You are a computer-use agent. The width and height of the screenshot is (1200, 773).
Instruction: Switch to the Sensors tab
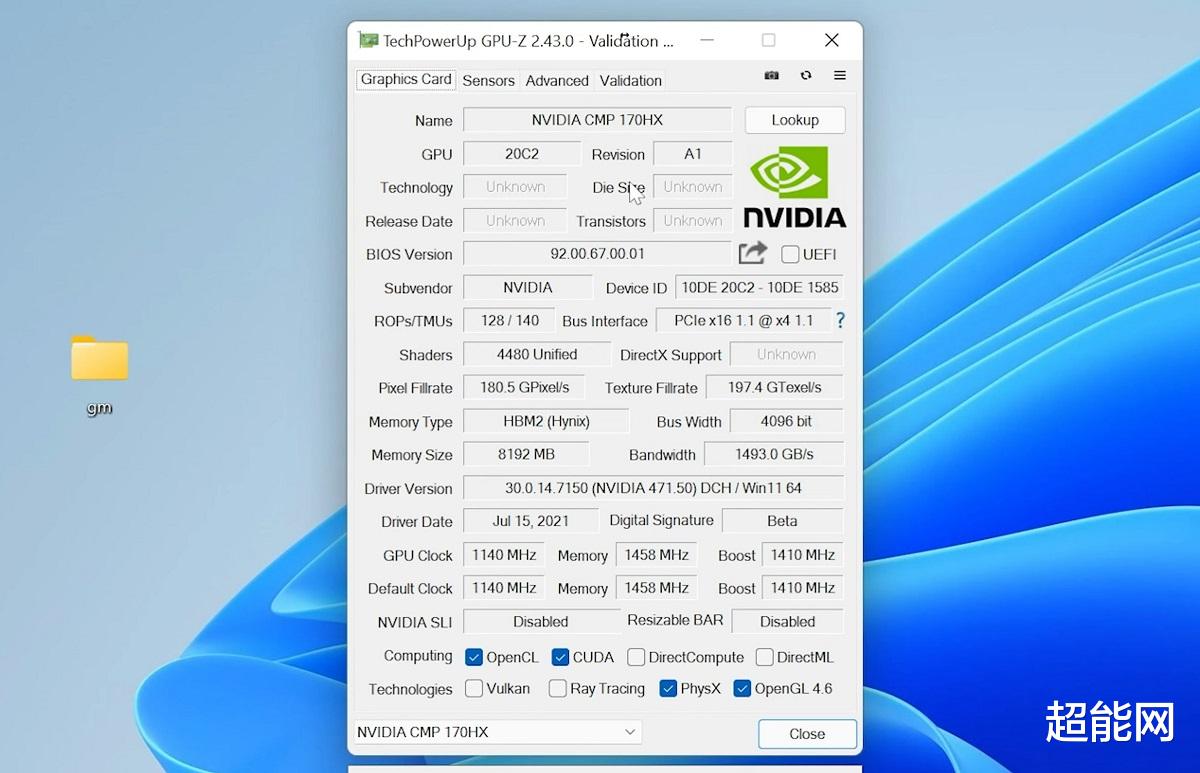coord(488,80)
